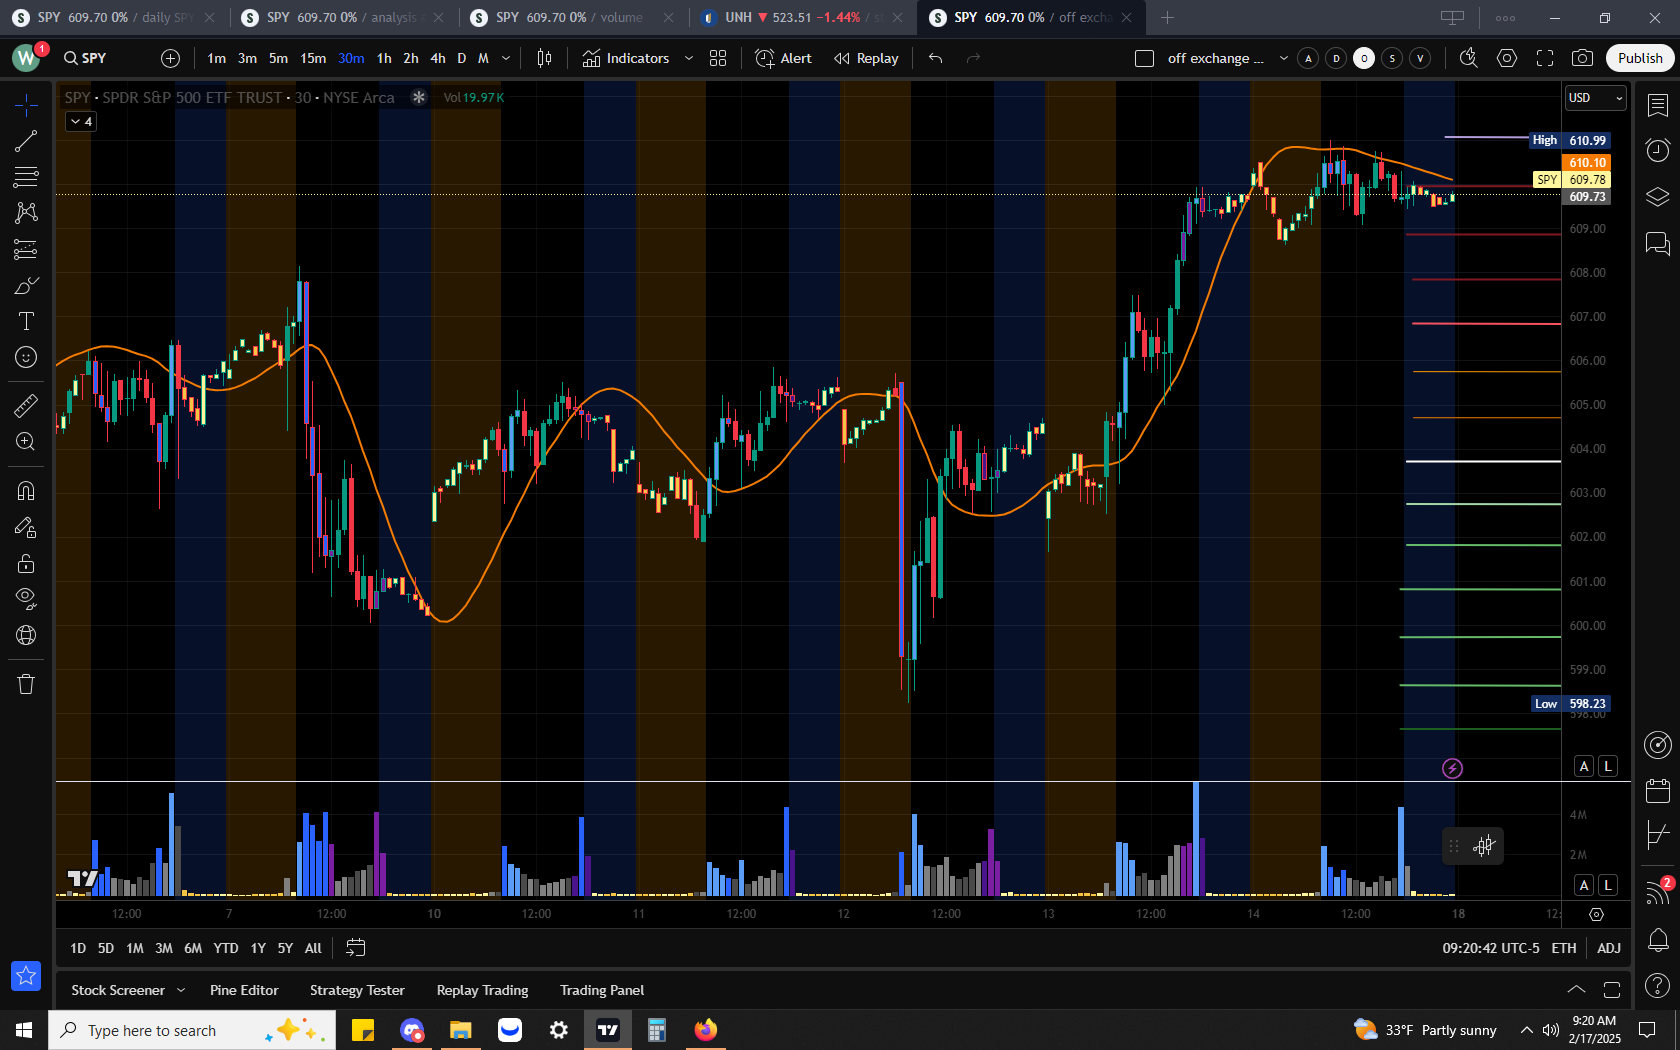Open the chart patterns tool group

click(x=26, y=213)
